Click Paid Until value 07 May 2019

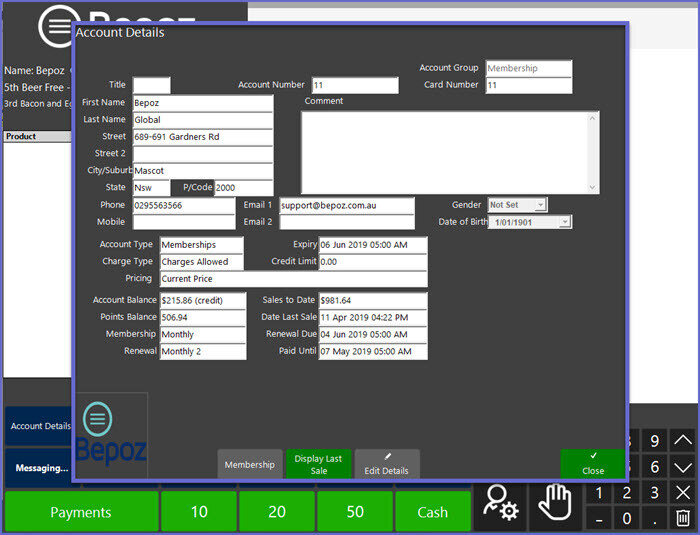[x=373, y=351]
